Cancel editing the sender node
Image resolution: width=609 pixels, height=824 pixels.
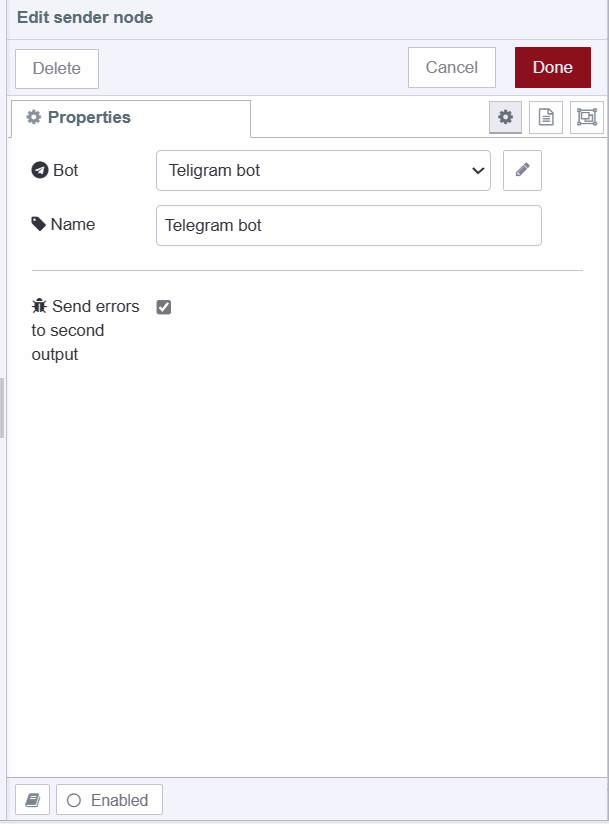tap(451, 67)
